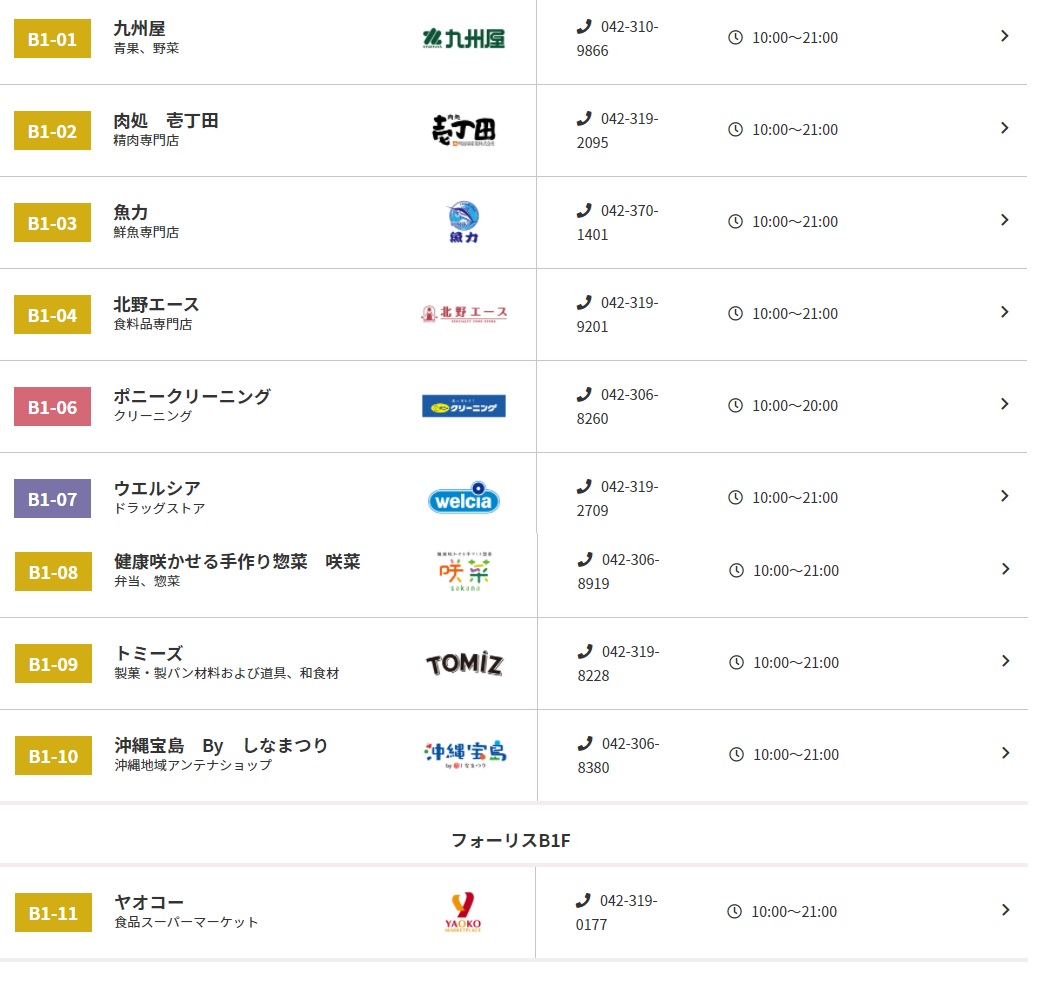
Task: Select the purple B1-07 floor badge
Action: coord(53,498)
